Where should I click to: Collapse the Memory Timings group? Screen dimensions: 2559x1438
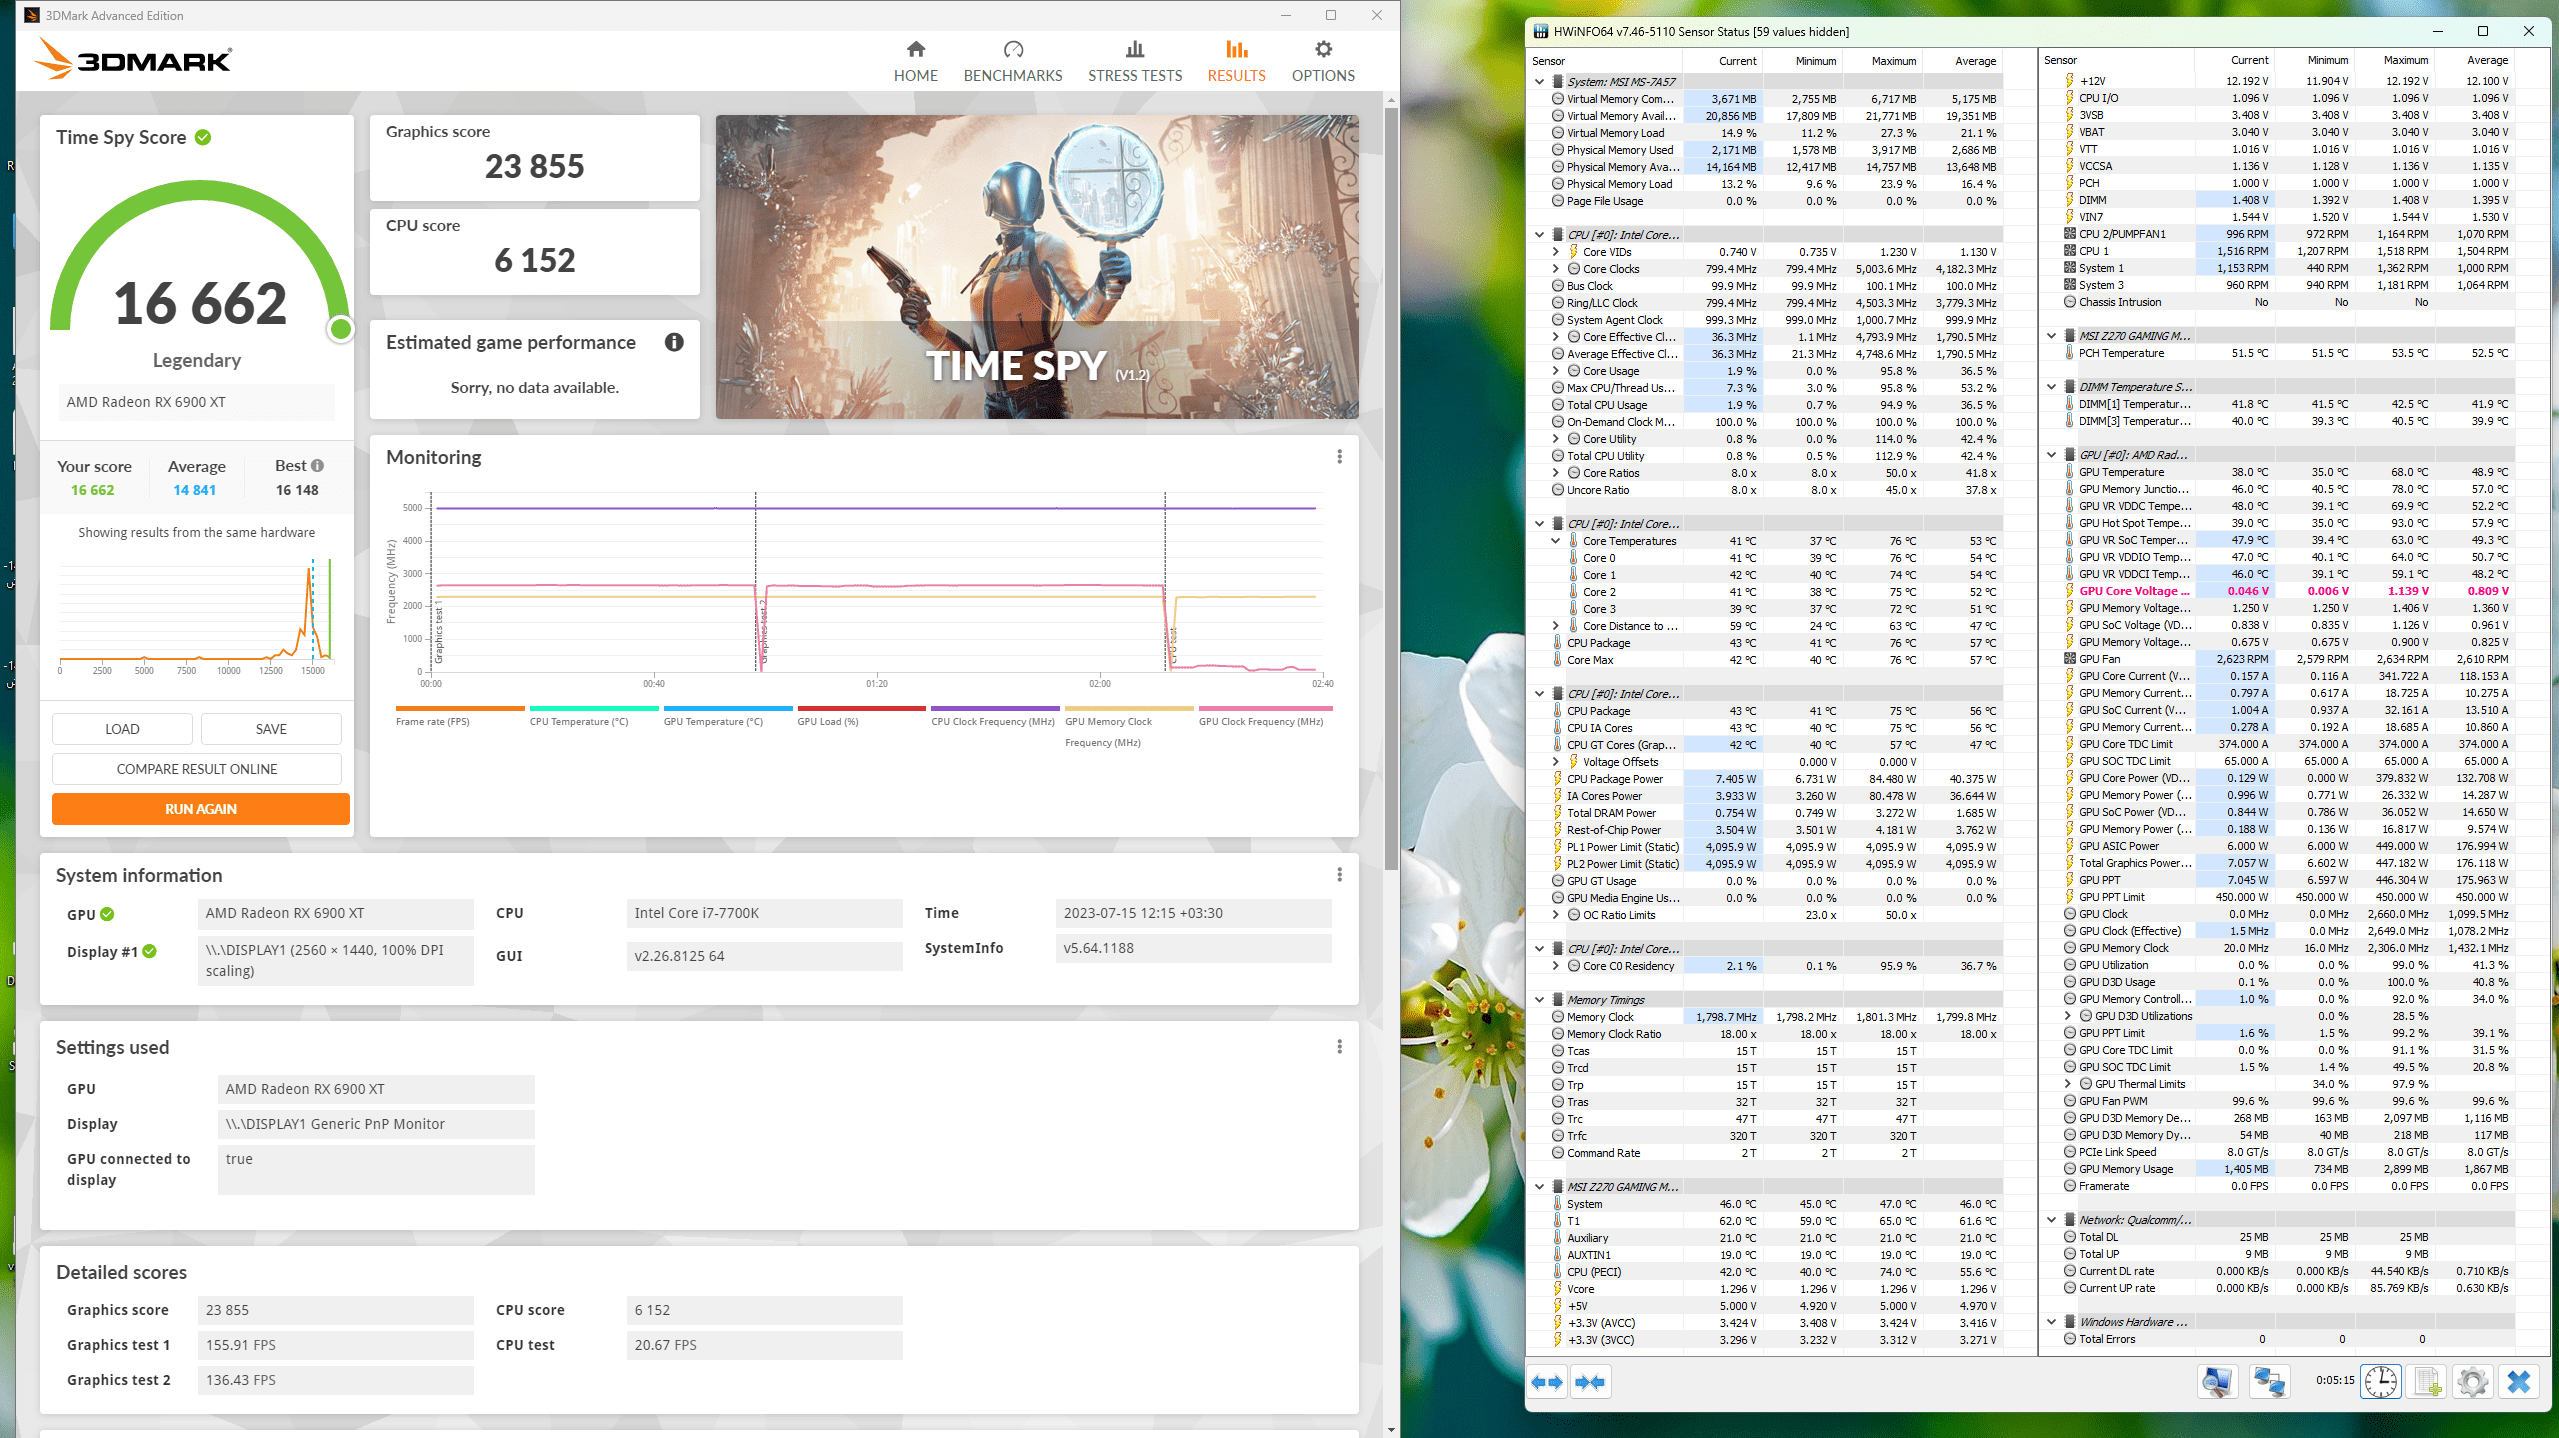(1539, 1000)
